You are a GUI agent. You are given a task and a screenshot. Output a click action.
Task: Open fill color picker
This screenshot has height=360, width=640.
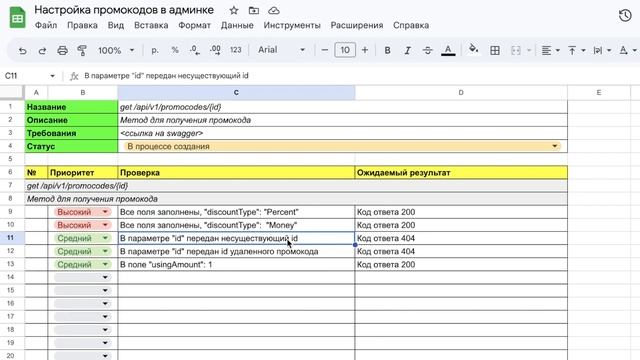point(473,49)
